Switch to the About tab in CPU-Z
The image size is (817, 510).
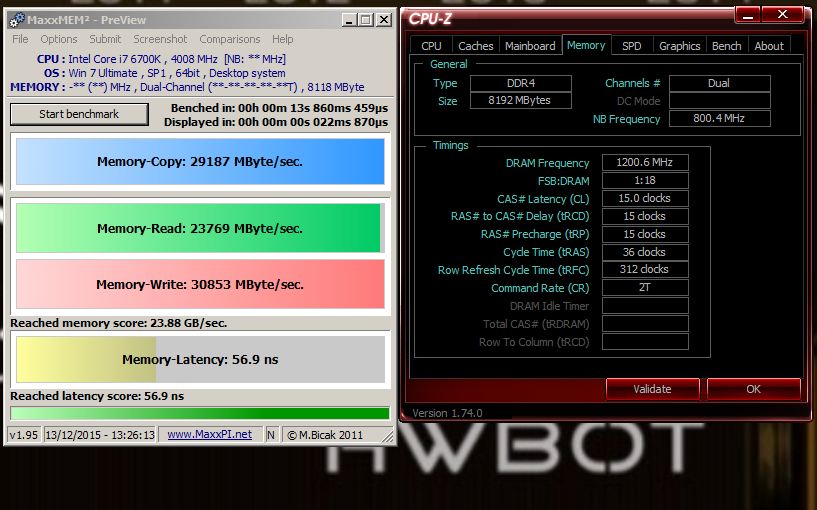pos(769,46)
